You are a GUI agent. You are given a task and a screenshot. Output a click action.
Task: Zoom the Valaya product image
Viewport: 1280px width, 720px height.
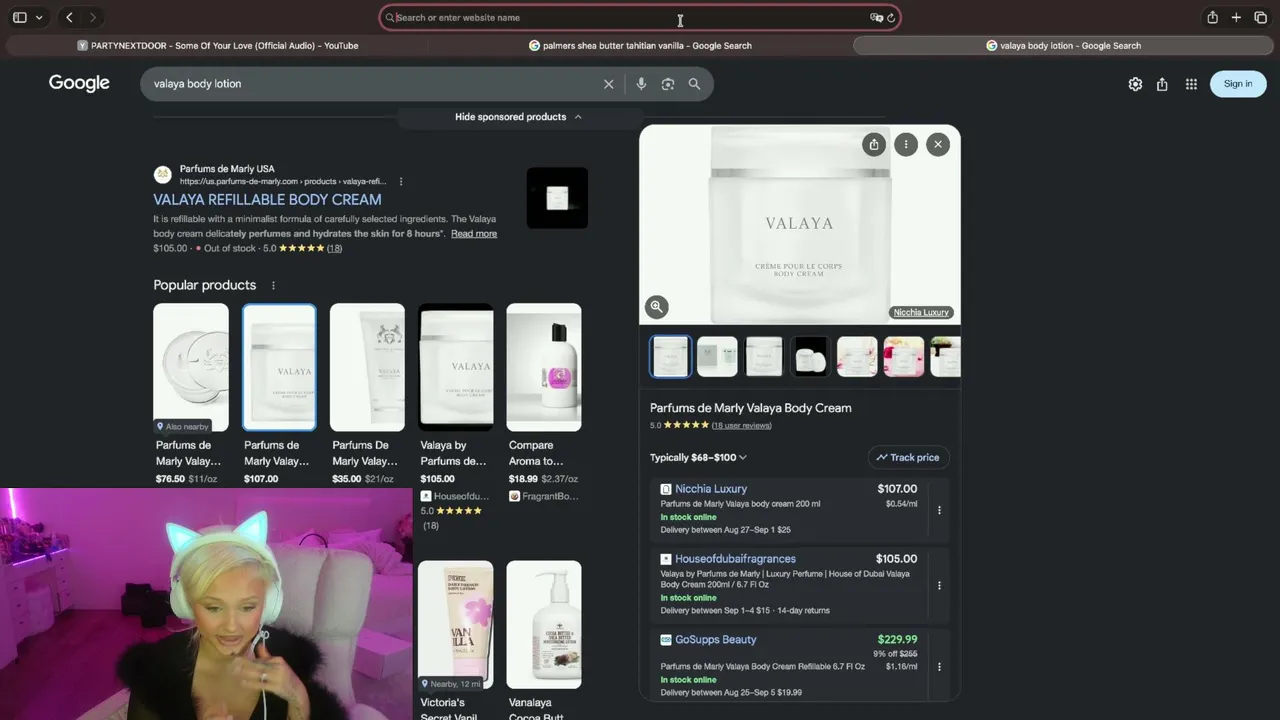point(656,307)
